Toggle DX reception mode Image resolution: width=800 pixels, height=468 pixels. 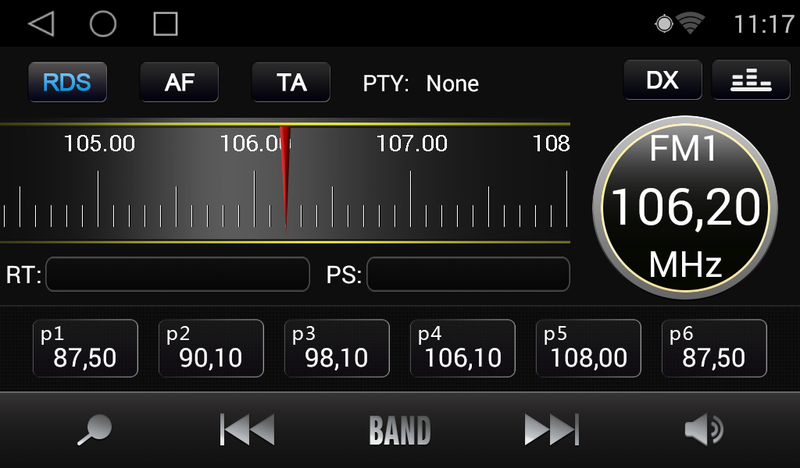tap(662, 80)
